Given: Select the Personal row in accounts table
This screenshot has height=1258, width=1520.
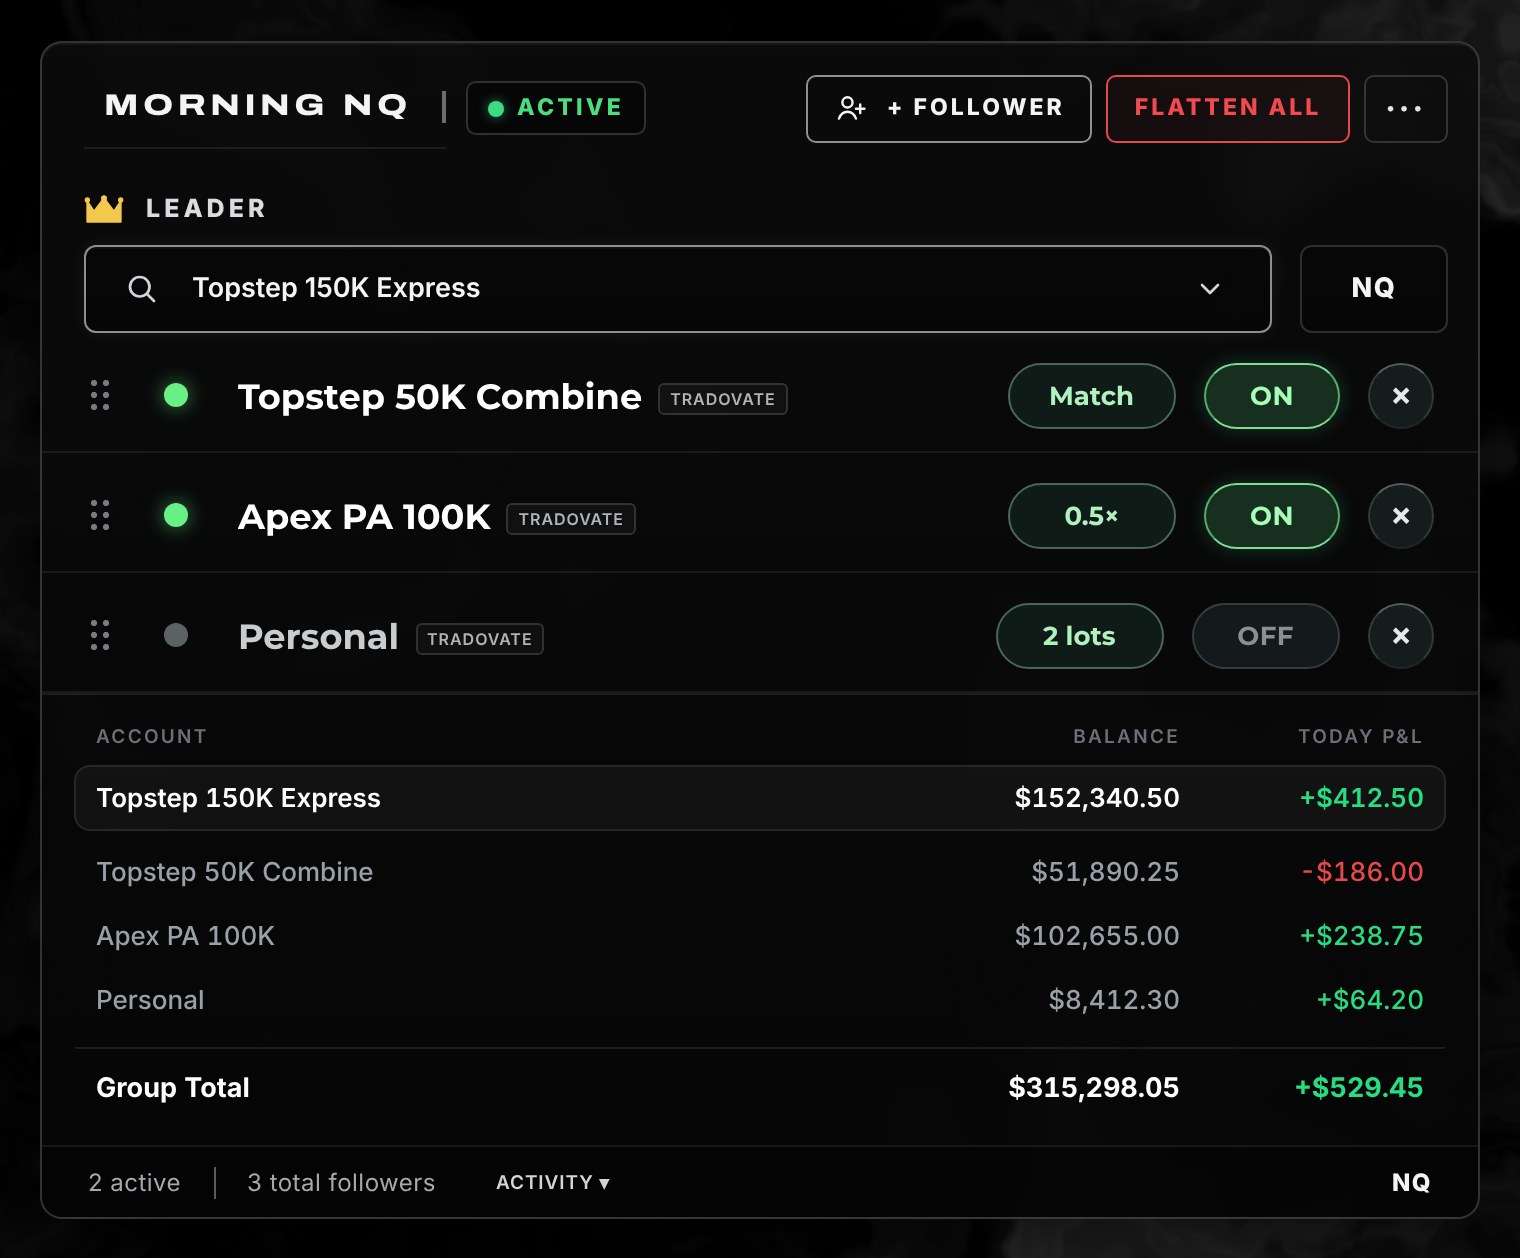Looking at the screenshot, I should click(x=760, y=1000).
